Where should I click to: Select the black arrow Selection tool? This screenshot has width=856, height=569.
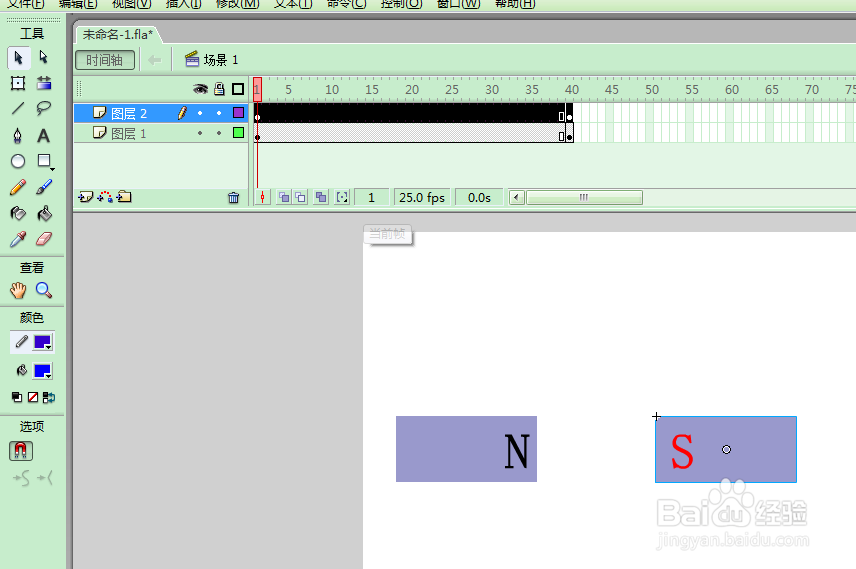(x=18, y=58)
